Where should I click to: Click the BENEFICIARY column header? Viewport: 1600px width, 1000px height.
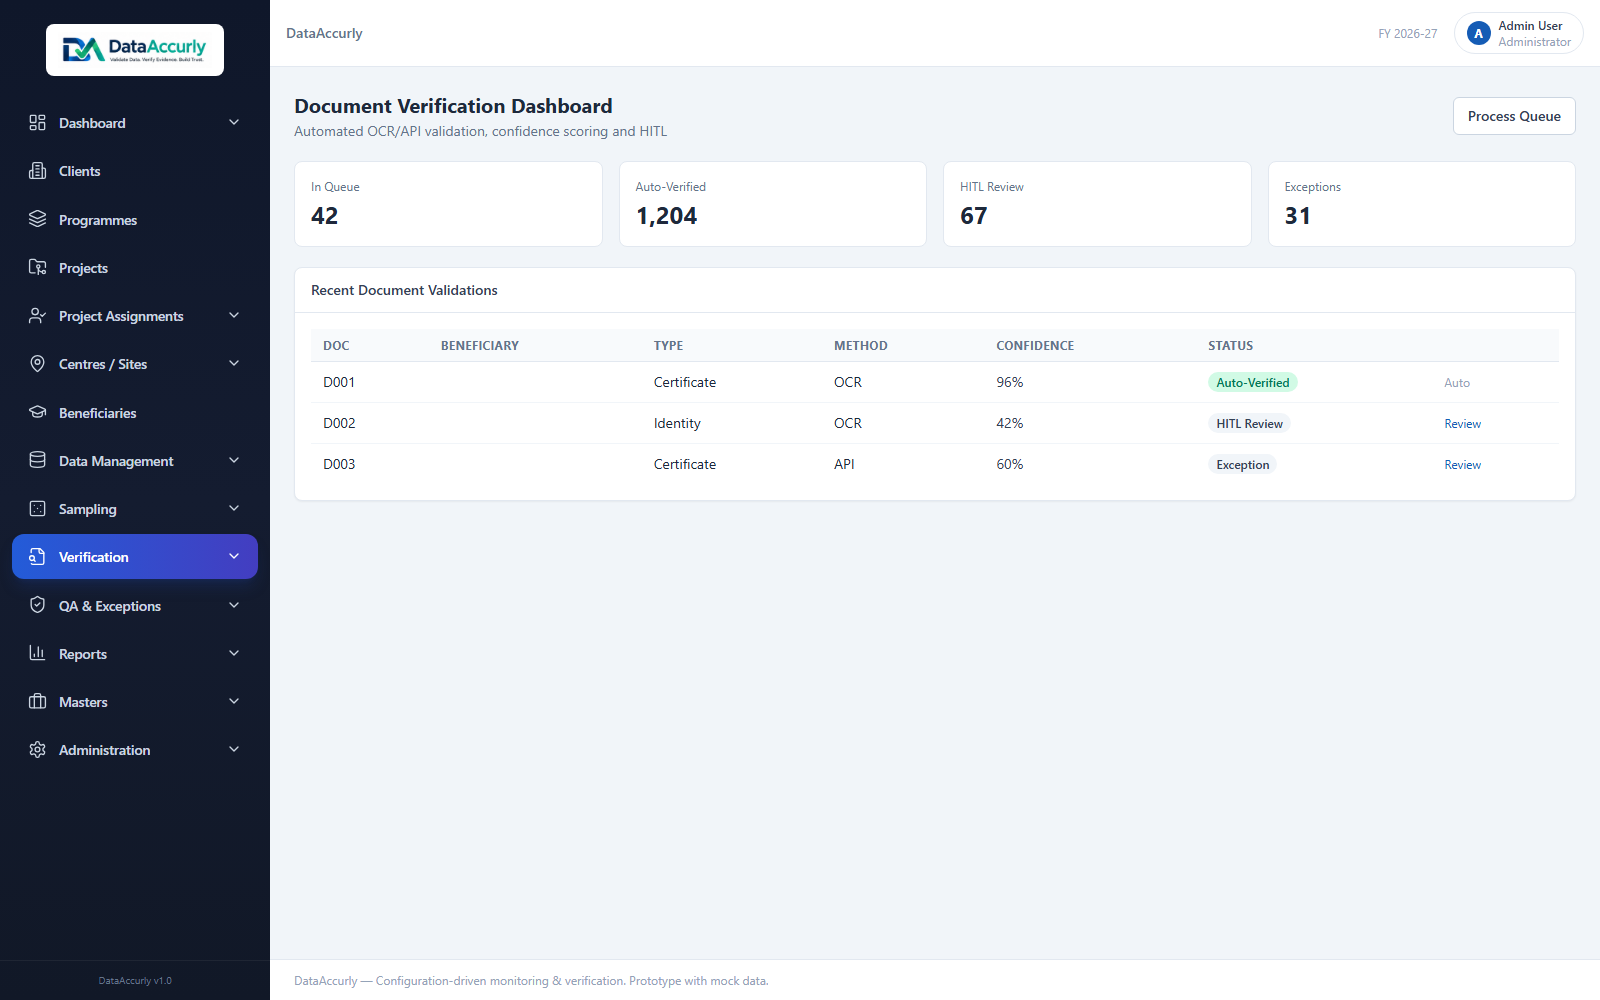[480, 346]
